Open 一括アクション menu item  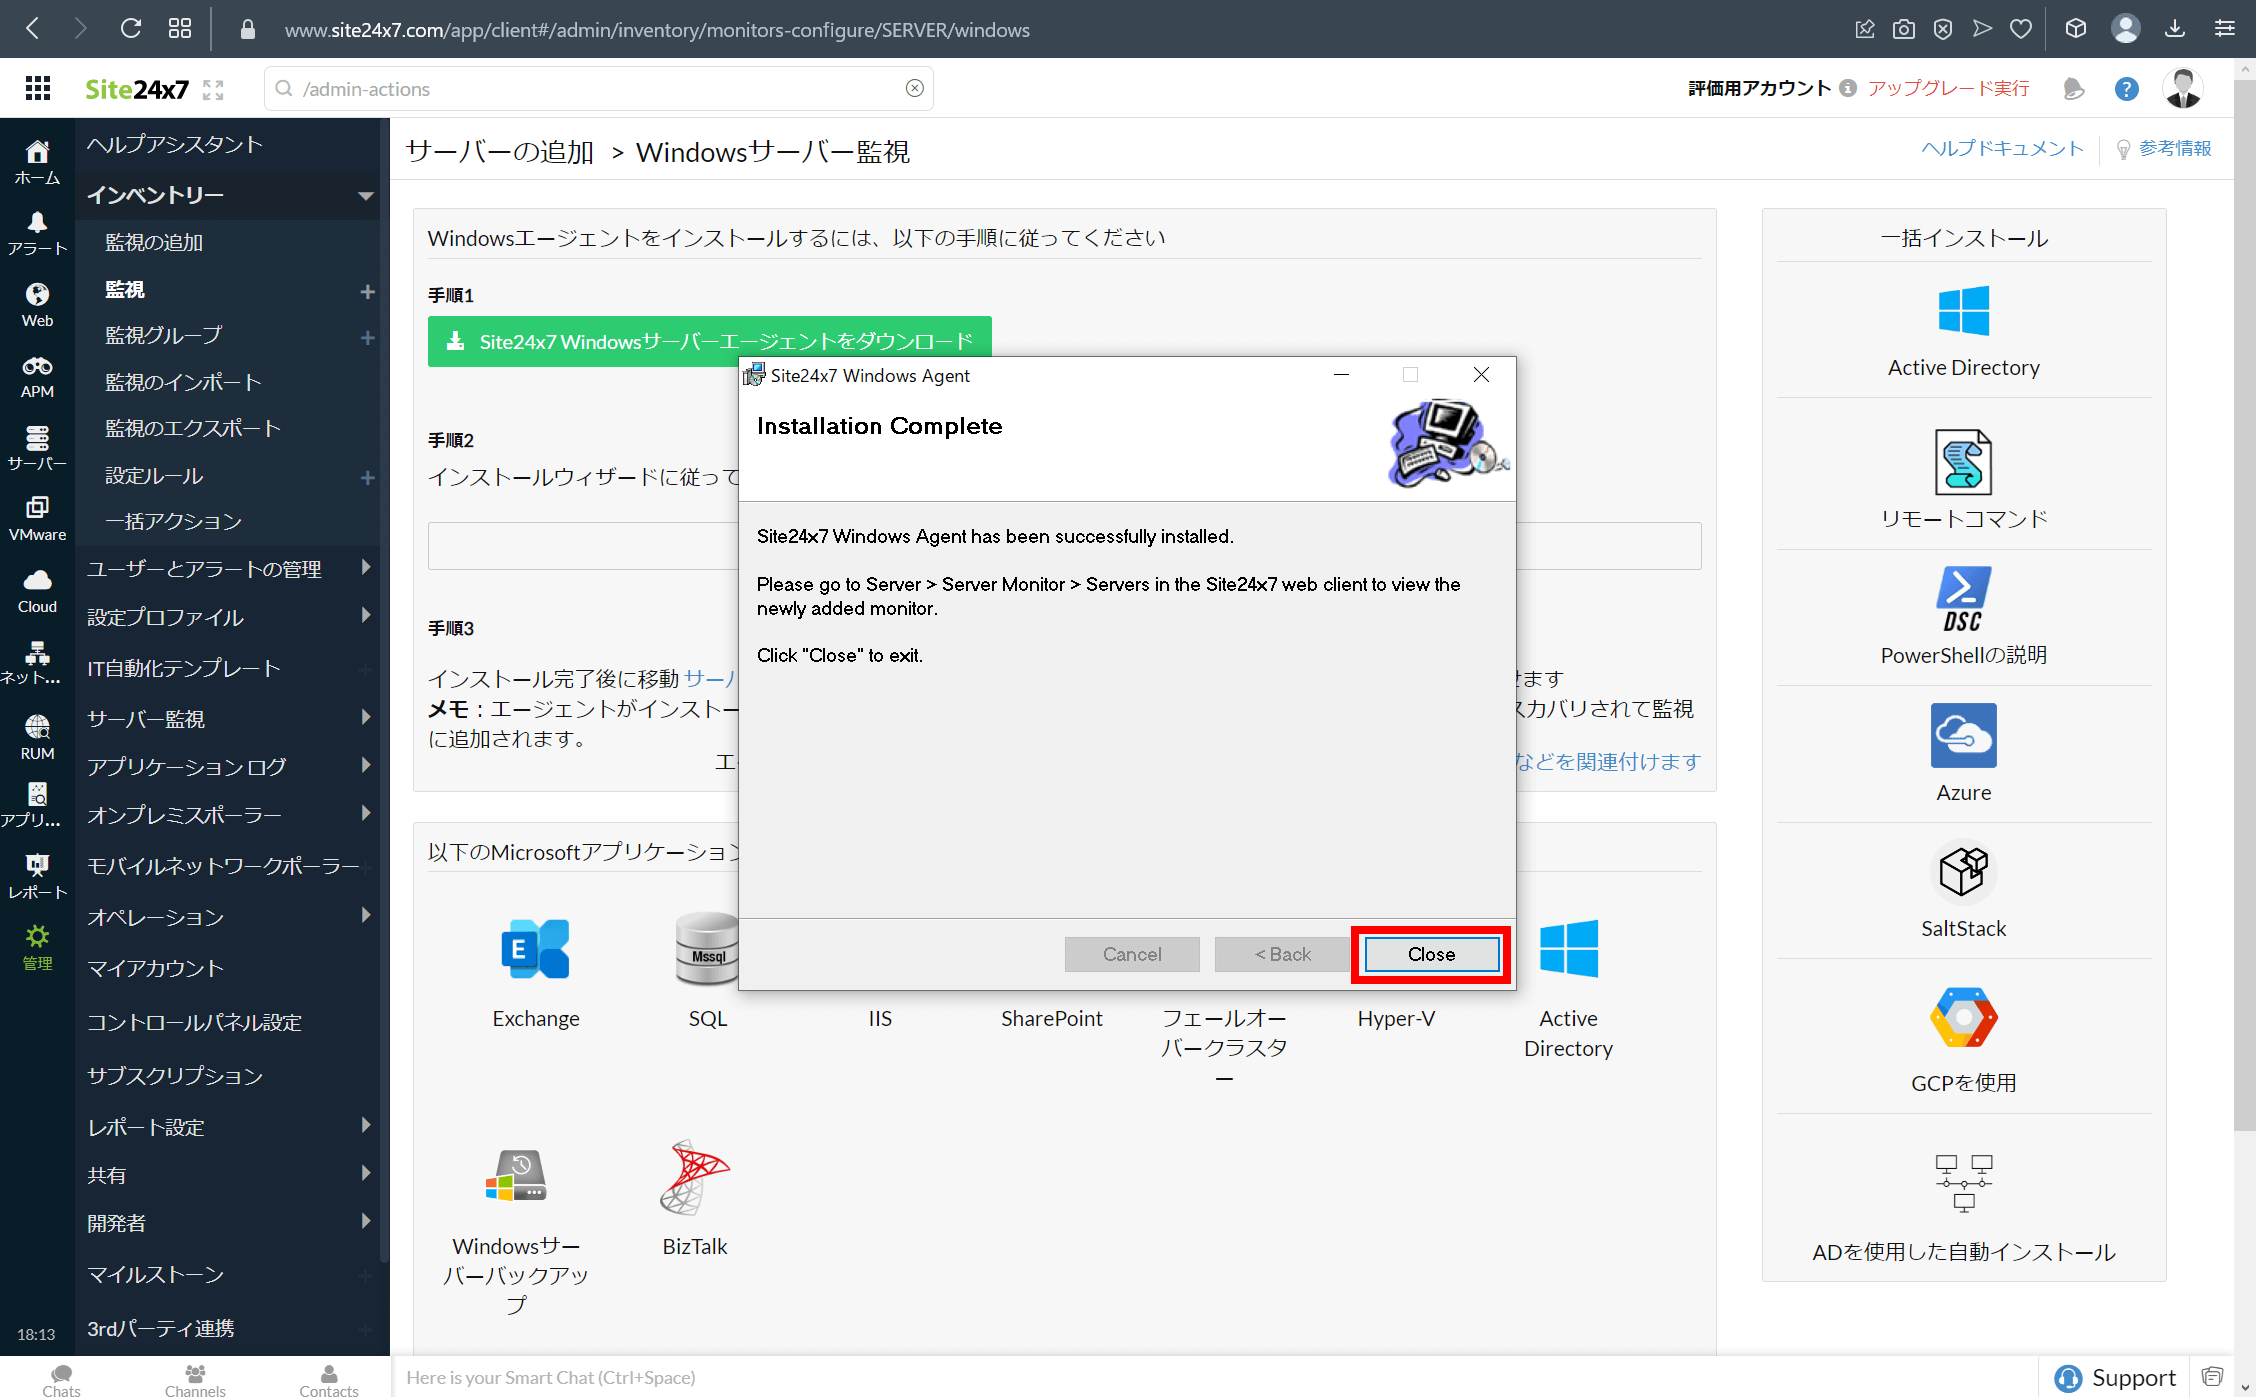pos(174,521)
